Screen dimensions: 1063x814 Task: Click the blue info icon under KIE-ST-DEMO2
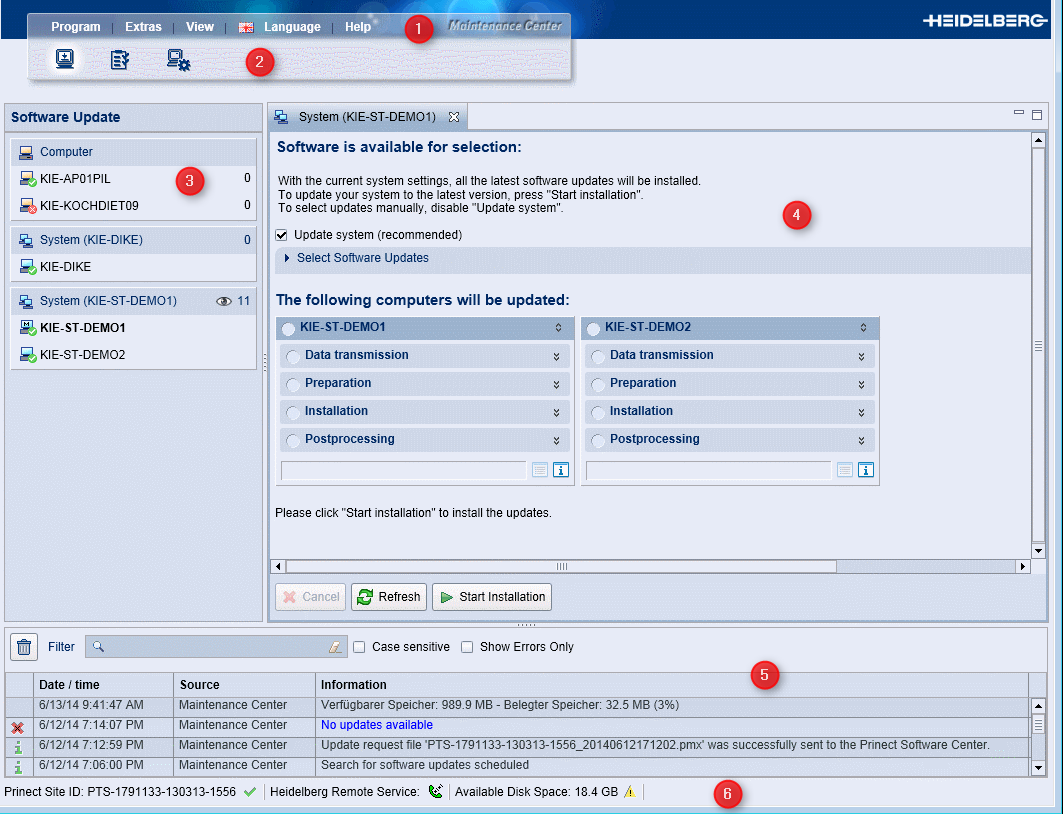tap(866, 470)
